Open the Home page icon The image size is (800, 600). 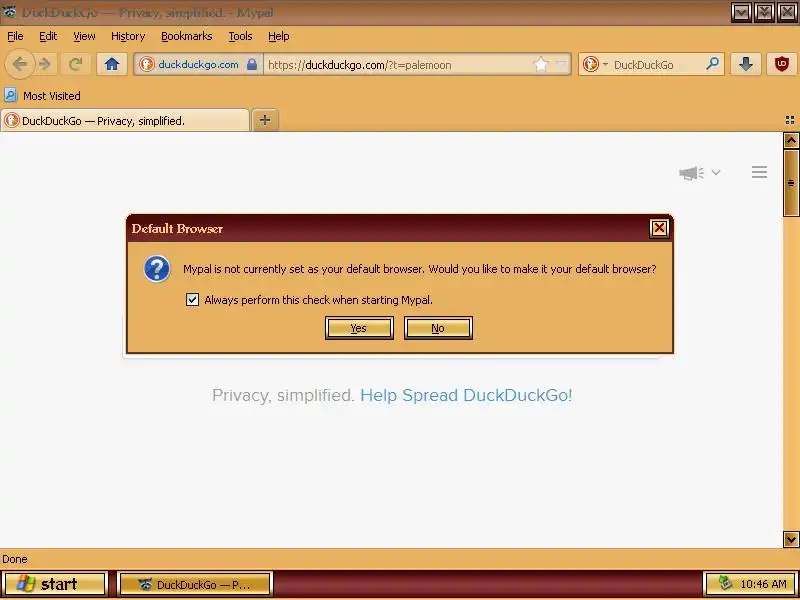(x=112, y=64)
